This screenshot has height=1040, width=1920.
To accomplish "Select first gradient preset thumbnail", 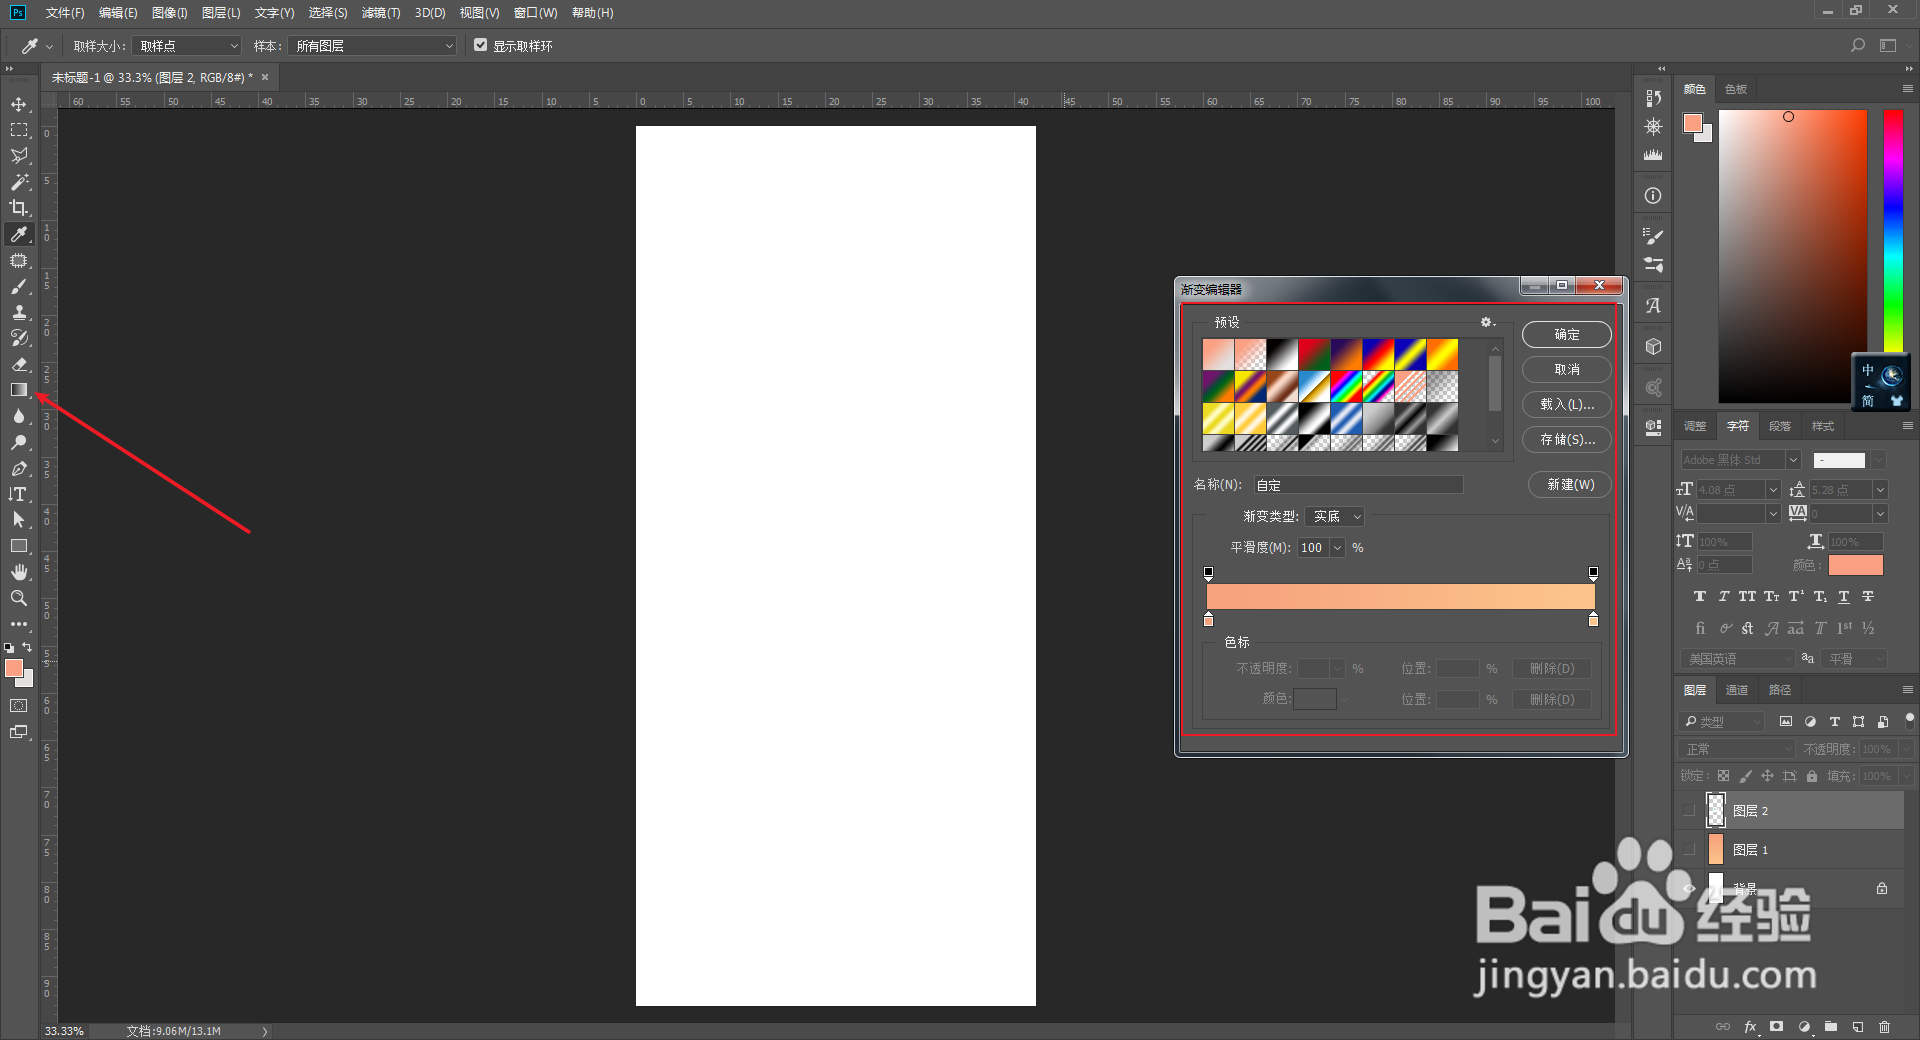I will 1218,355.
